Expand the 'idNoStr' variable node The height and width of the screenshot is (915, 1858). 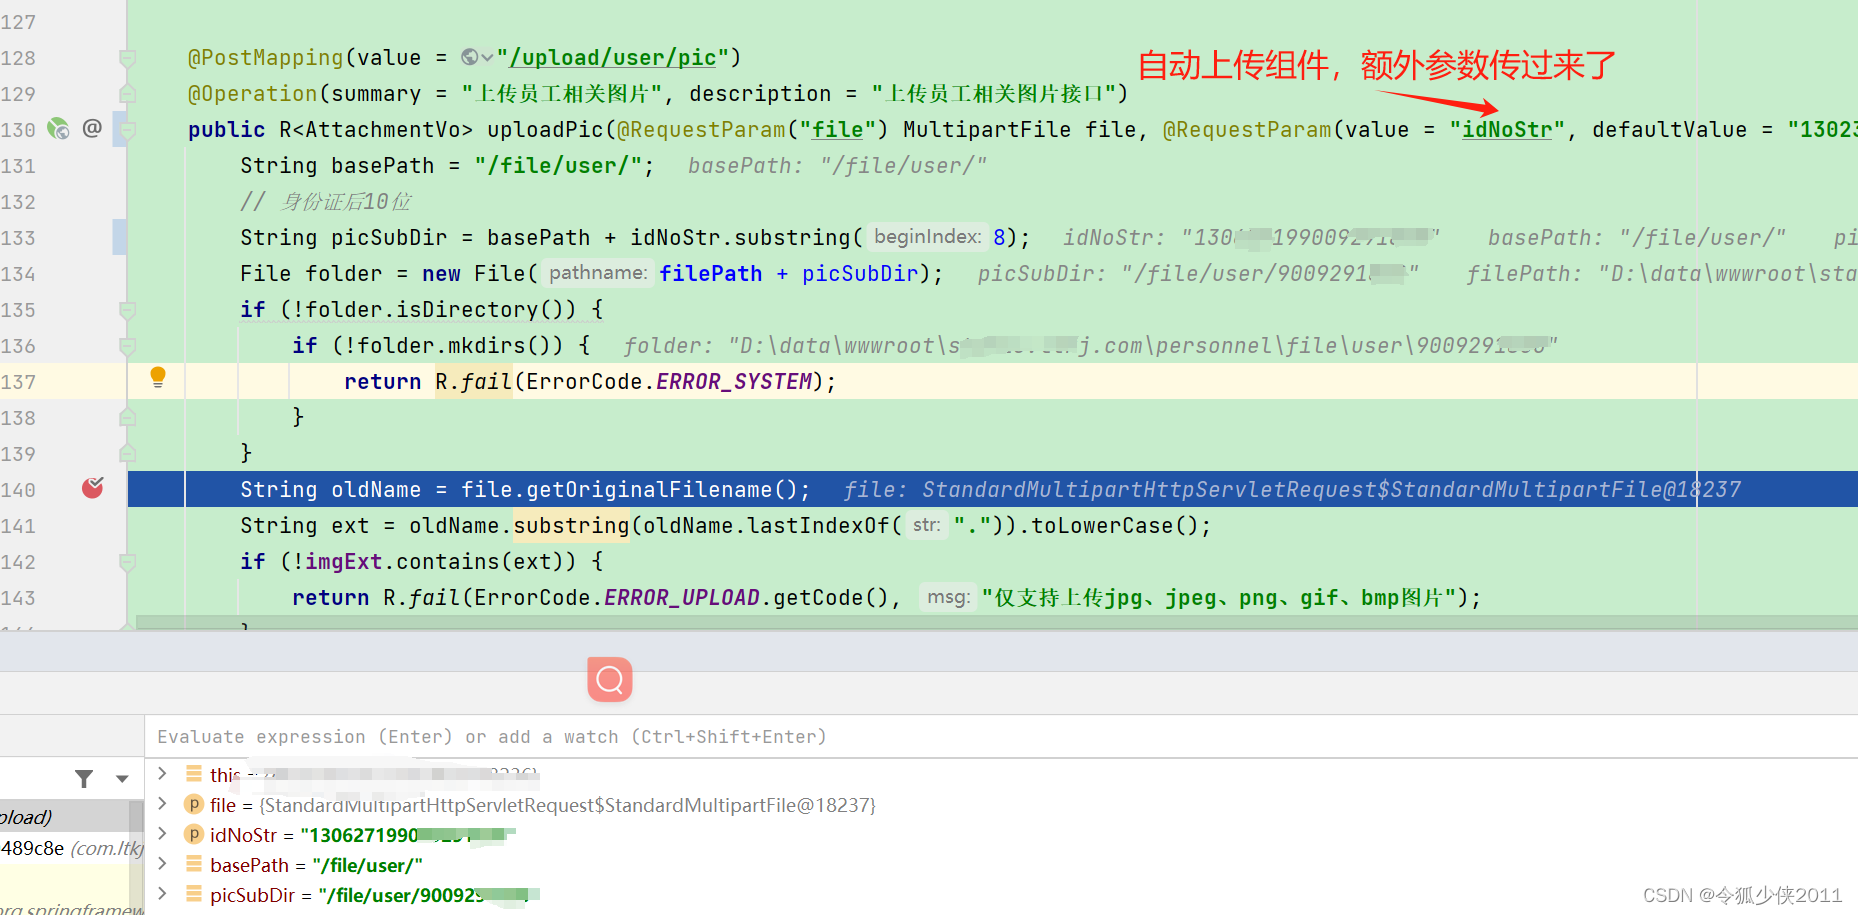click(x=162, y=834)
